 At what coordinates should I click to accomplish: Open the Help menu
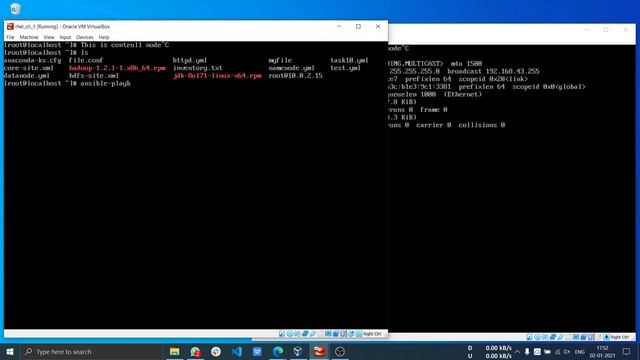(104, 37)
